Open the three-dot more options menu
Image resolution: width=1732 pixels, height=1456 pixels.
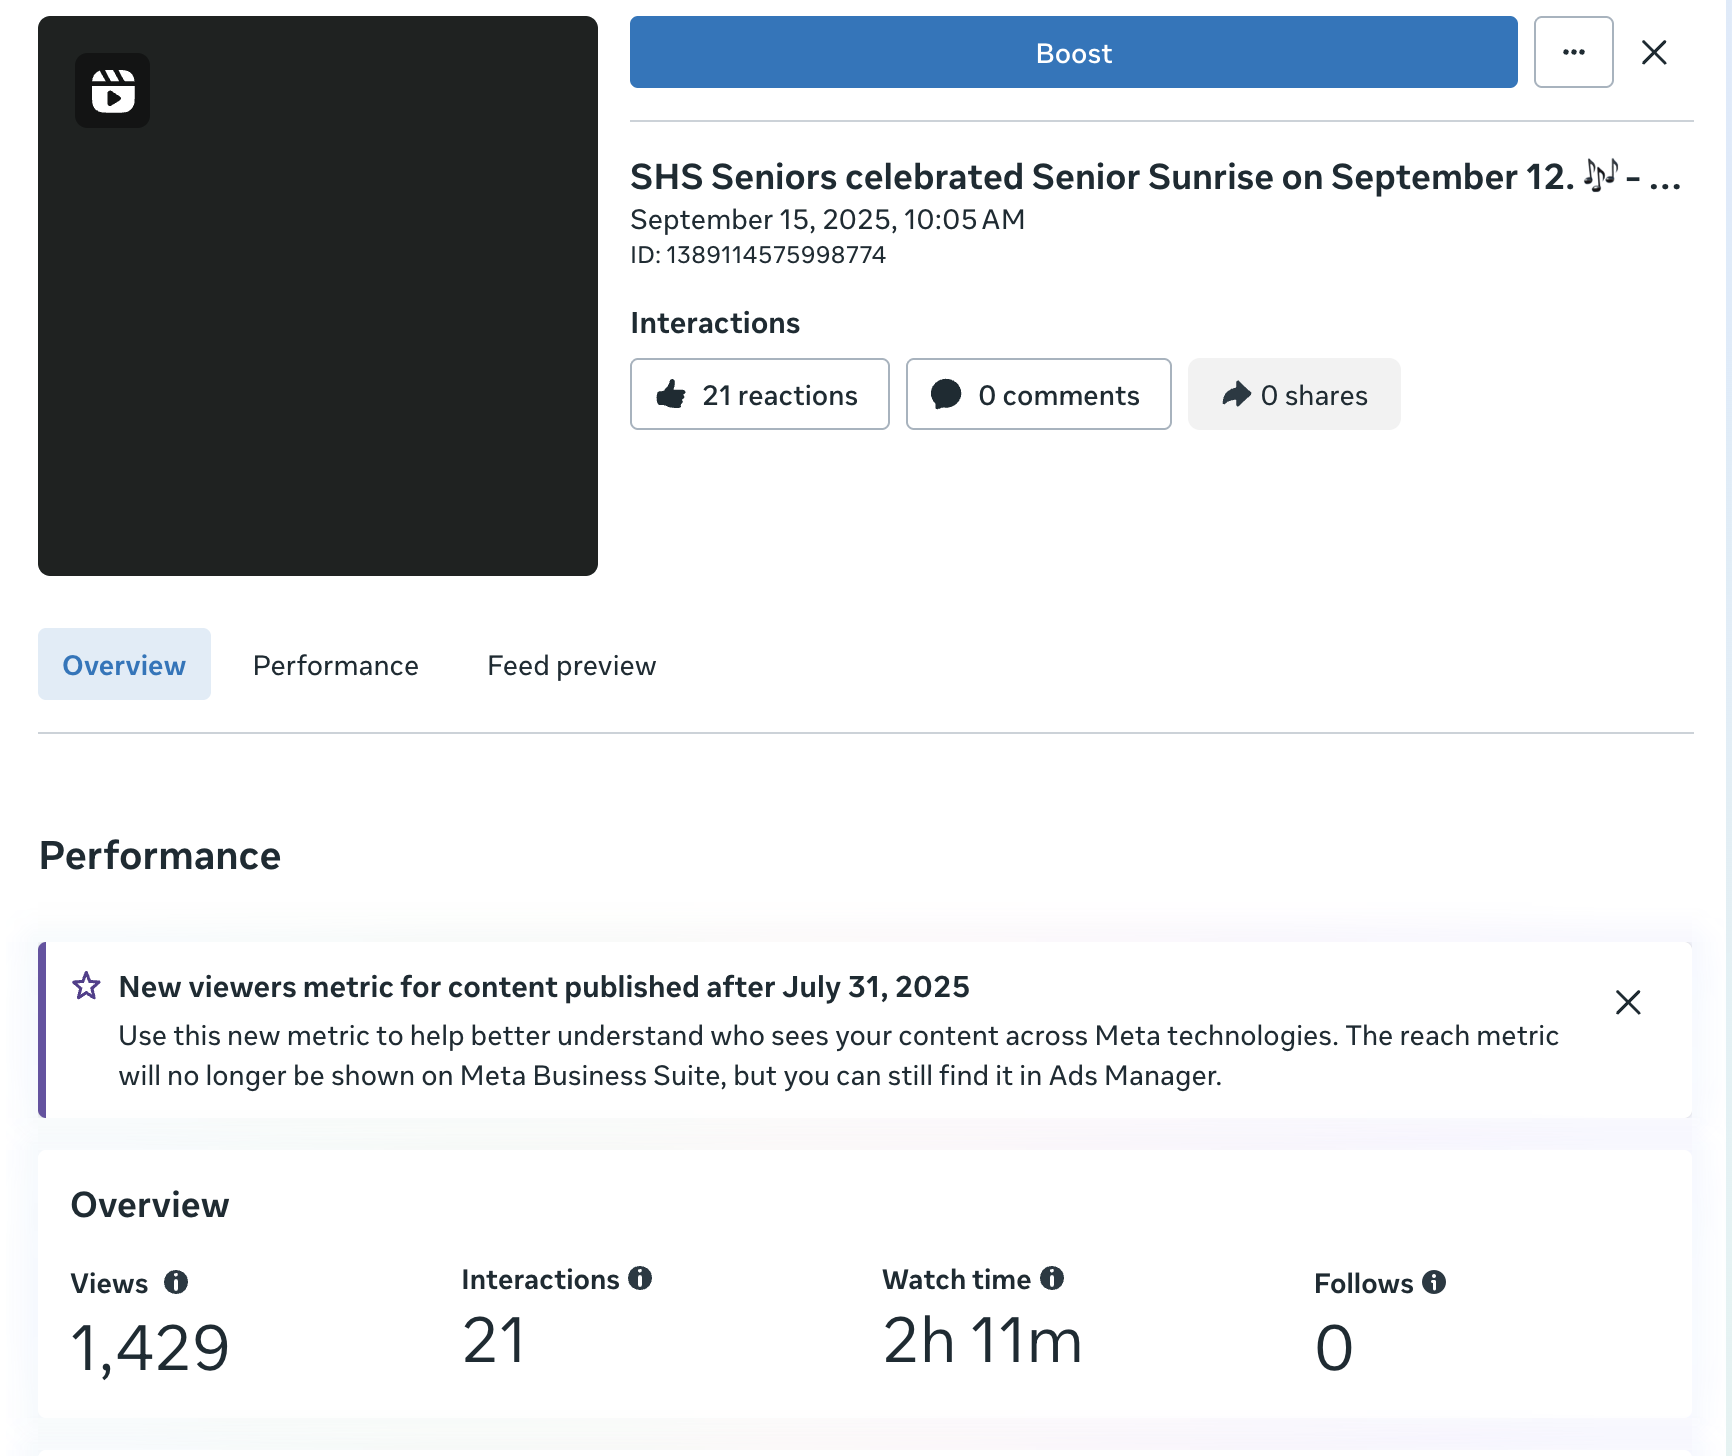[1573, 52]
